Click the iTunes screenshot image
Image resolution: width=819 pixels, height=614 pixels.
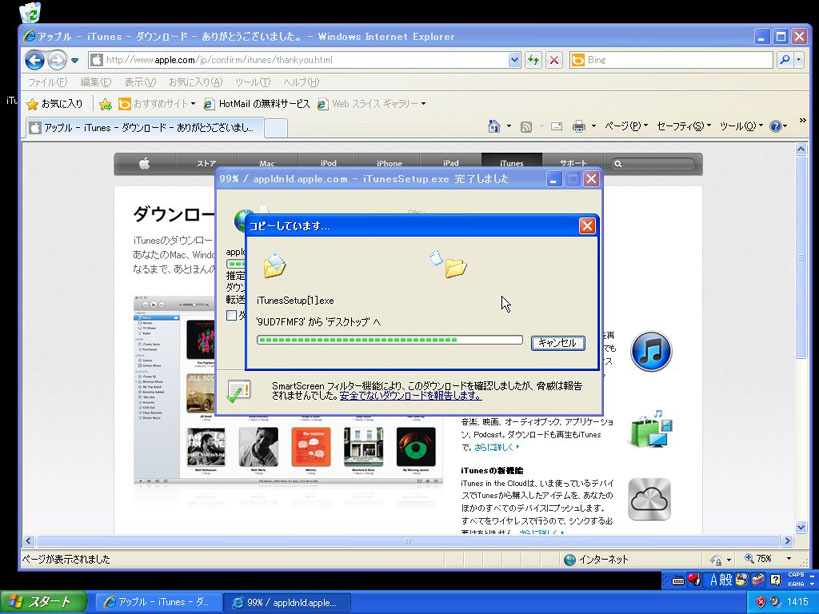(x=288, y=389)
